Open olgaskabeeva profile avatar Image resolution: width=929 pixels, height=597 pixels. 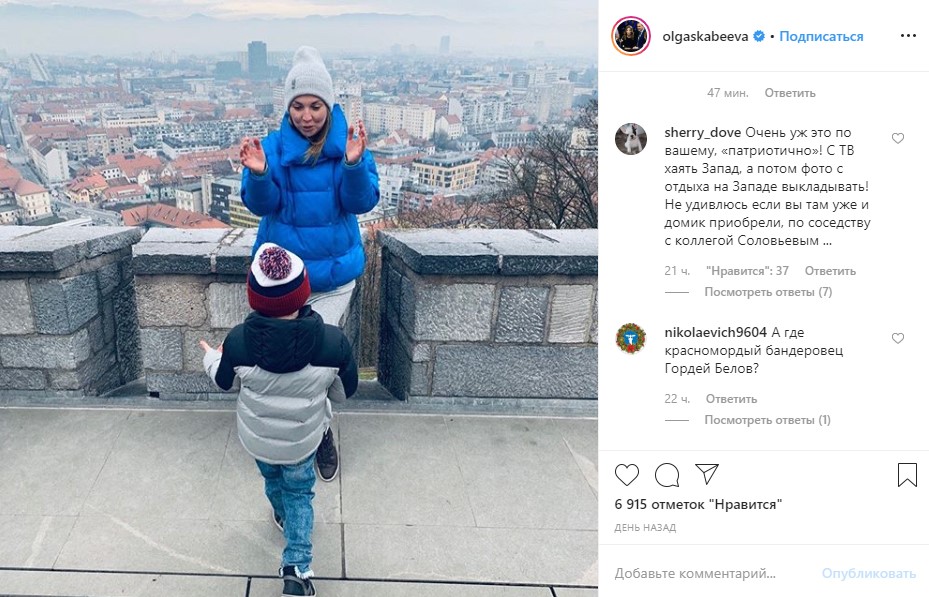631,36
